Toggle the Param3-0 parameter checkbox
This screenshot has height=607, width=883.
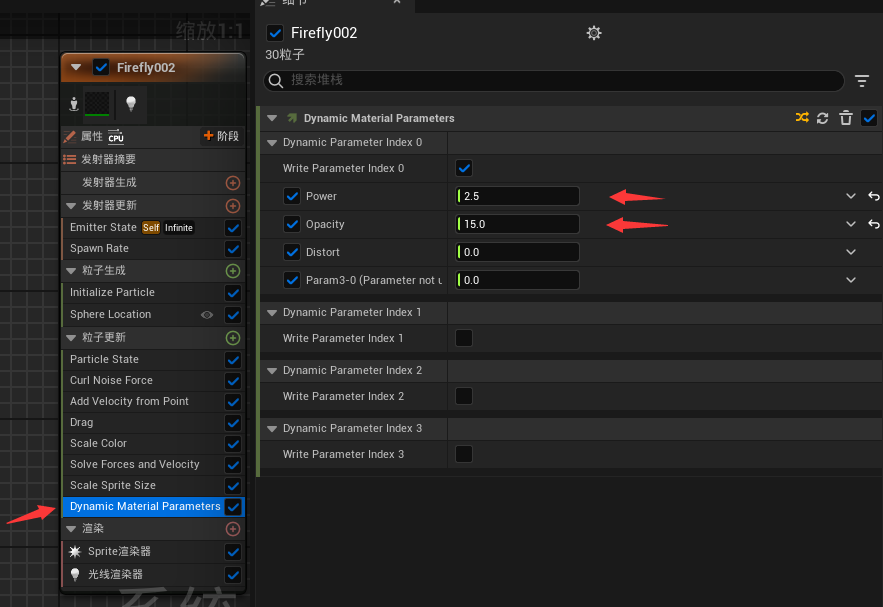[292, 280]
